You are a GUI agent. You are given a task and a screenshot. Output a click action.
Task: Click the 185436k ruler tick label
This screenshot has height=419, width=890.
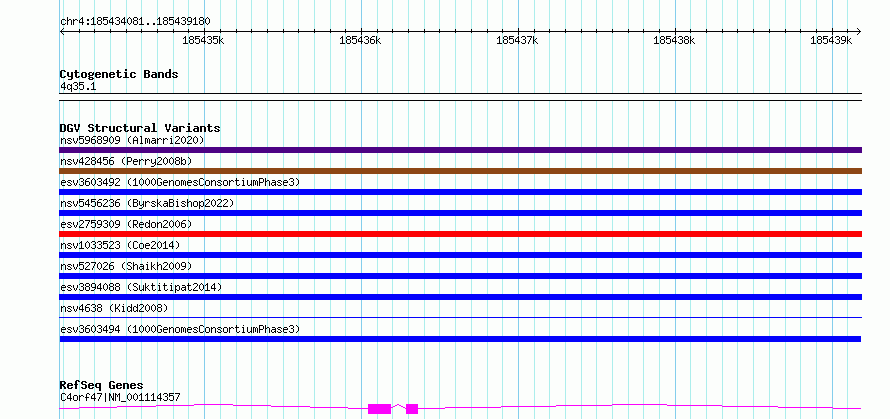click(x=360, y=40)
